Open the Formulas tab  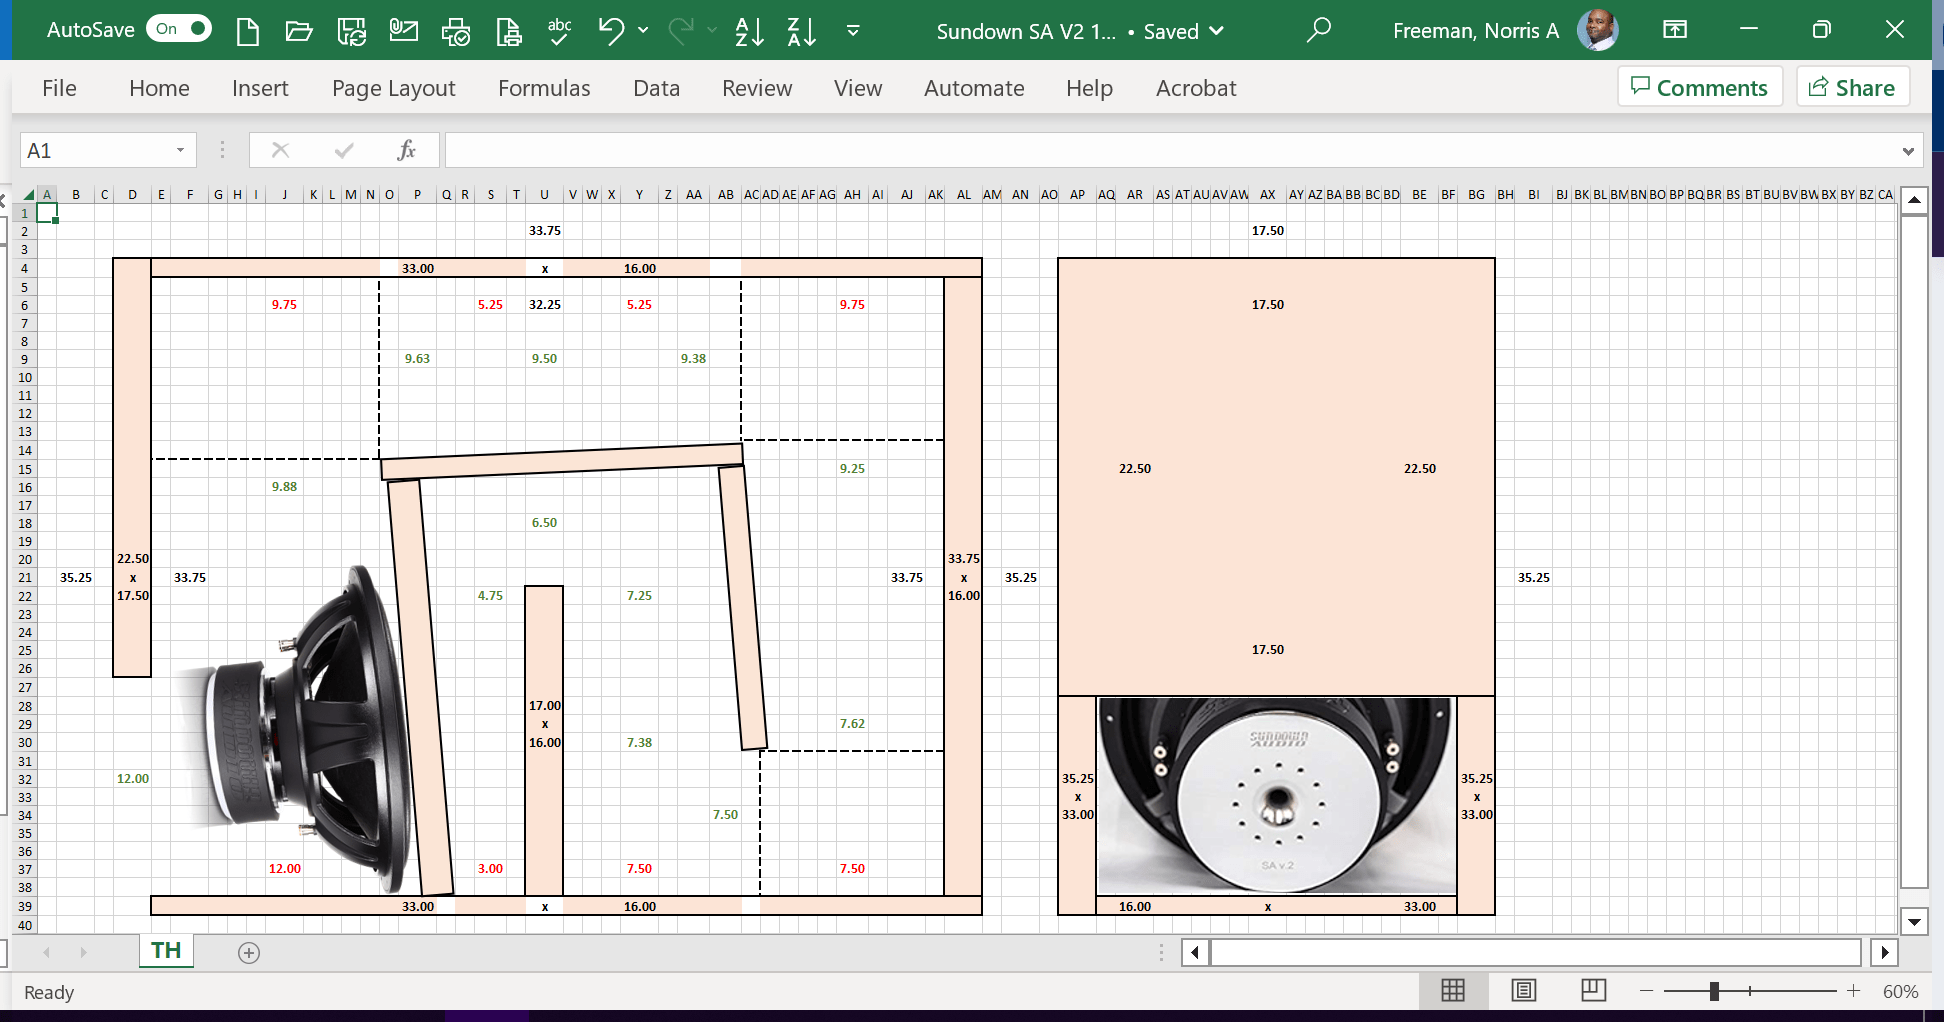click(x=544, y=88)
